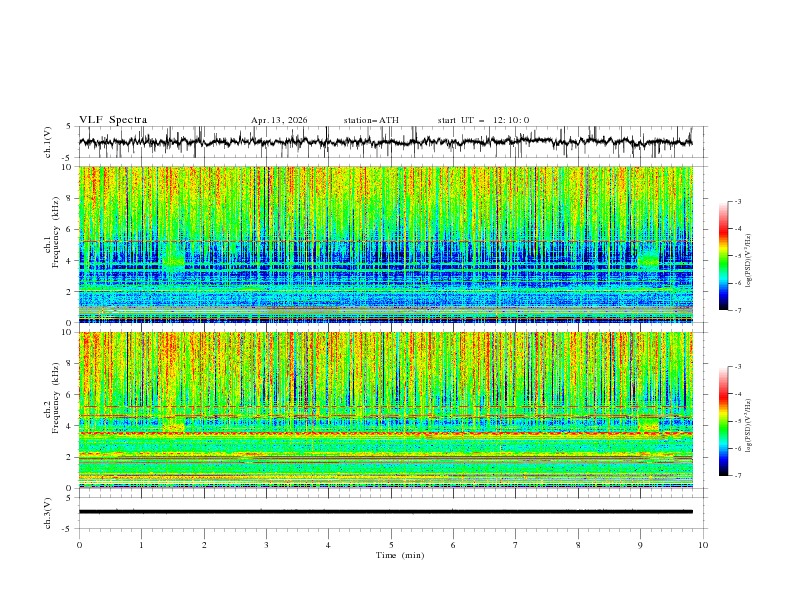Click time axis tick label "4"
Screen dimensions: 792x612
pos(328,545)
